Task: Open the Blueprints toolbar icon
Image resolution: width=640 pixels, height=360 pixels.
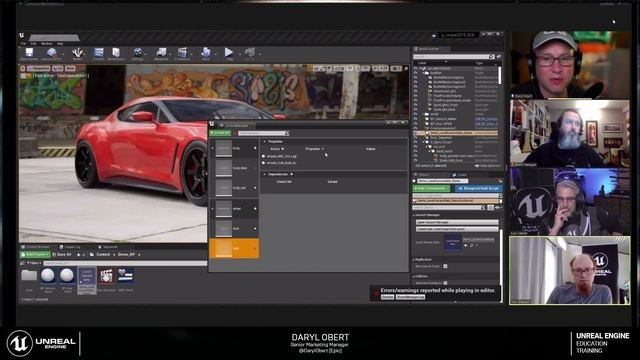Action: click(161, 53)
